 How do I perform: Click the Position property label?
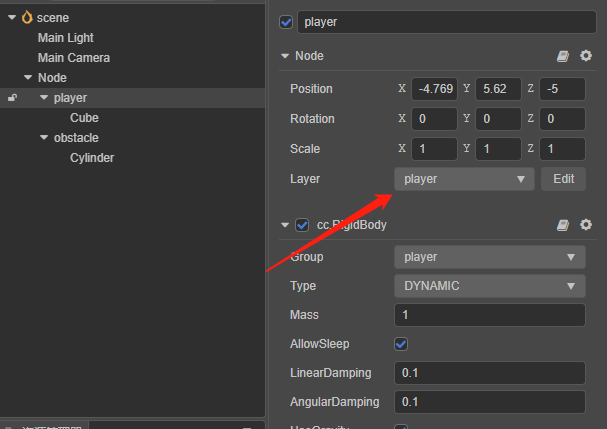[311, 89]
